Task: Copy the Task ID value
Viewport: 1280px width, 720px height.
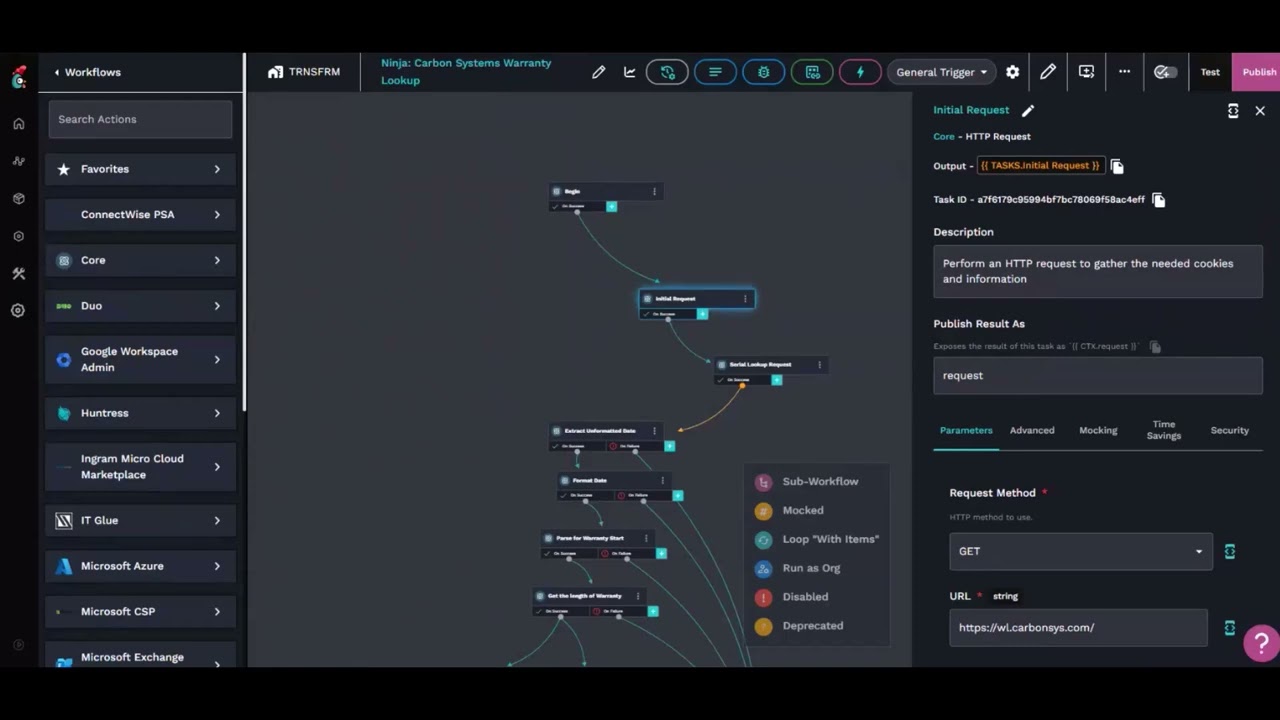Action: point(1158,200)
